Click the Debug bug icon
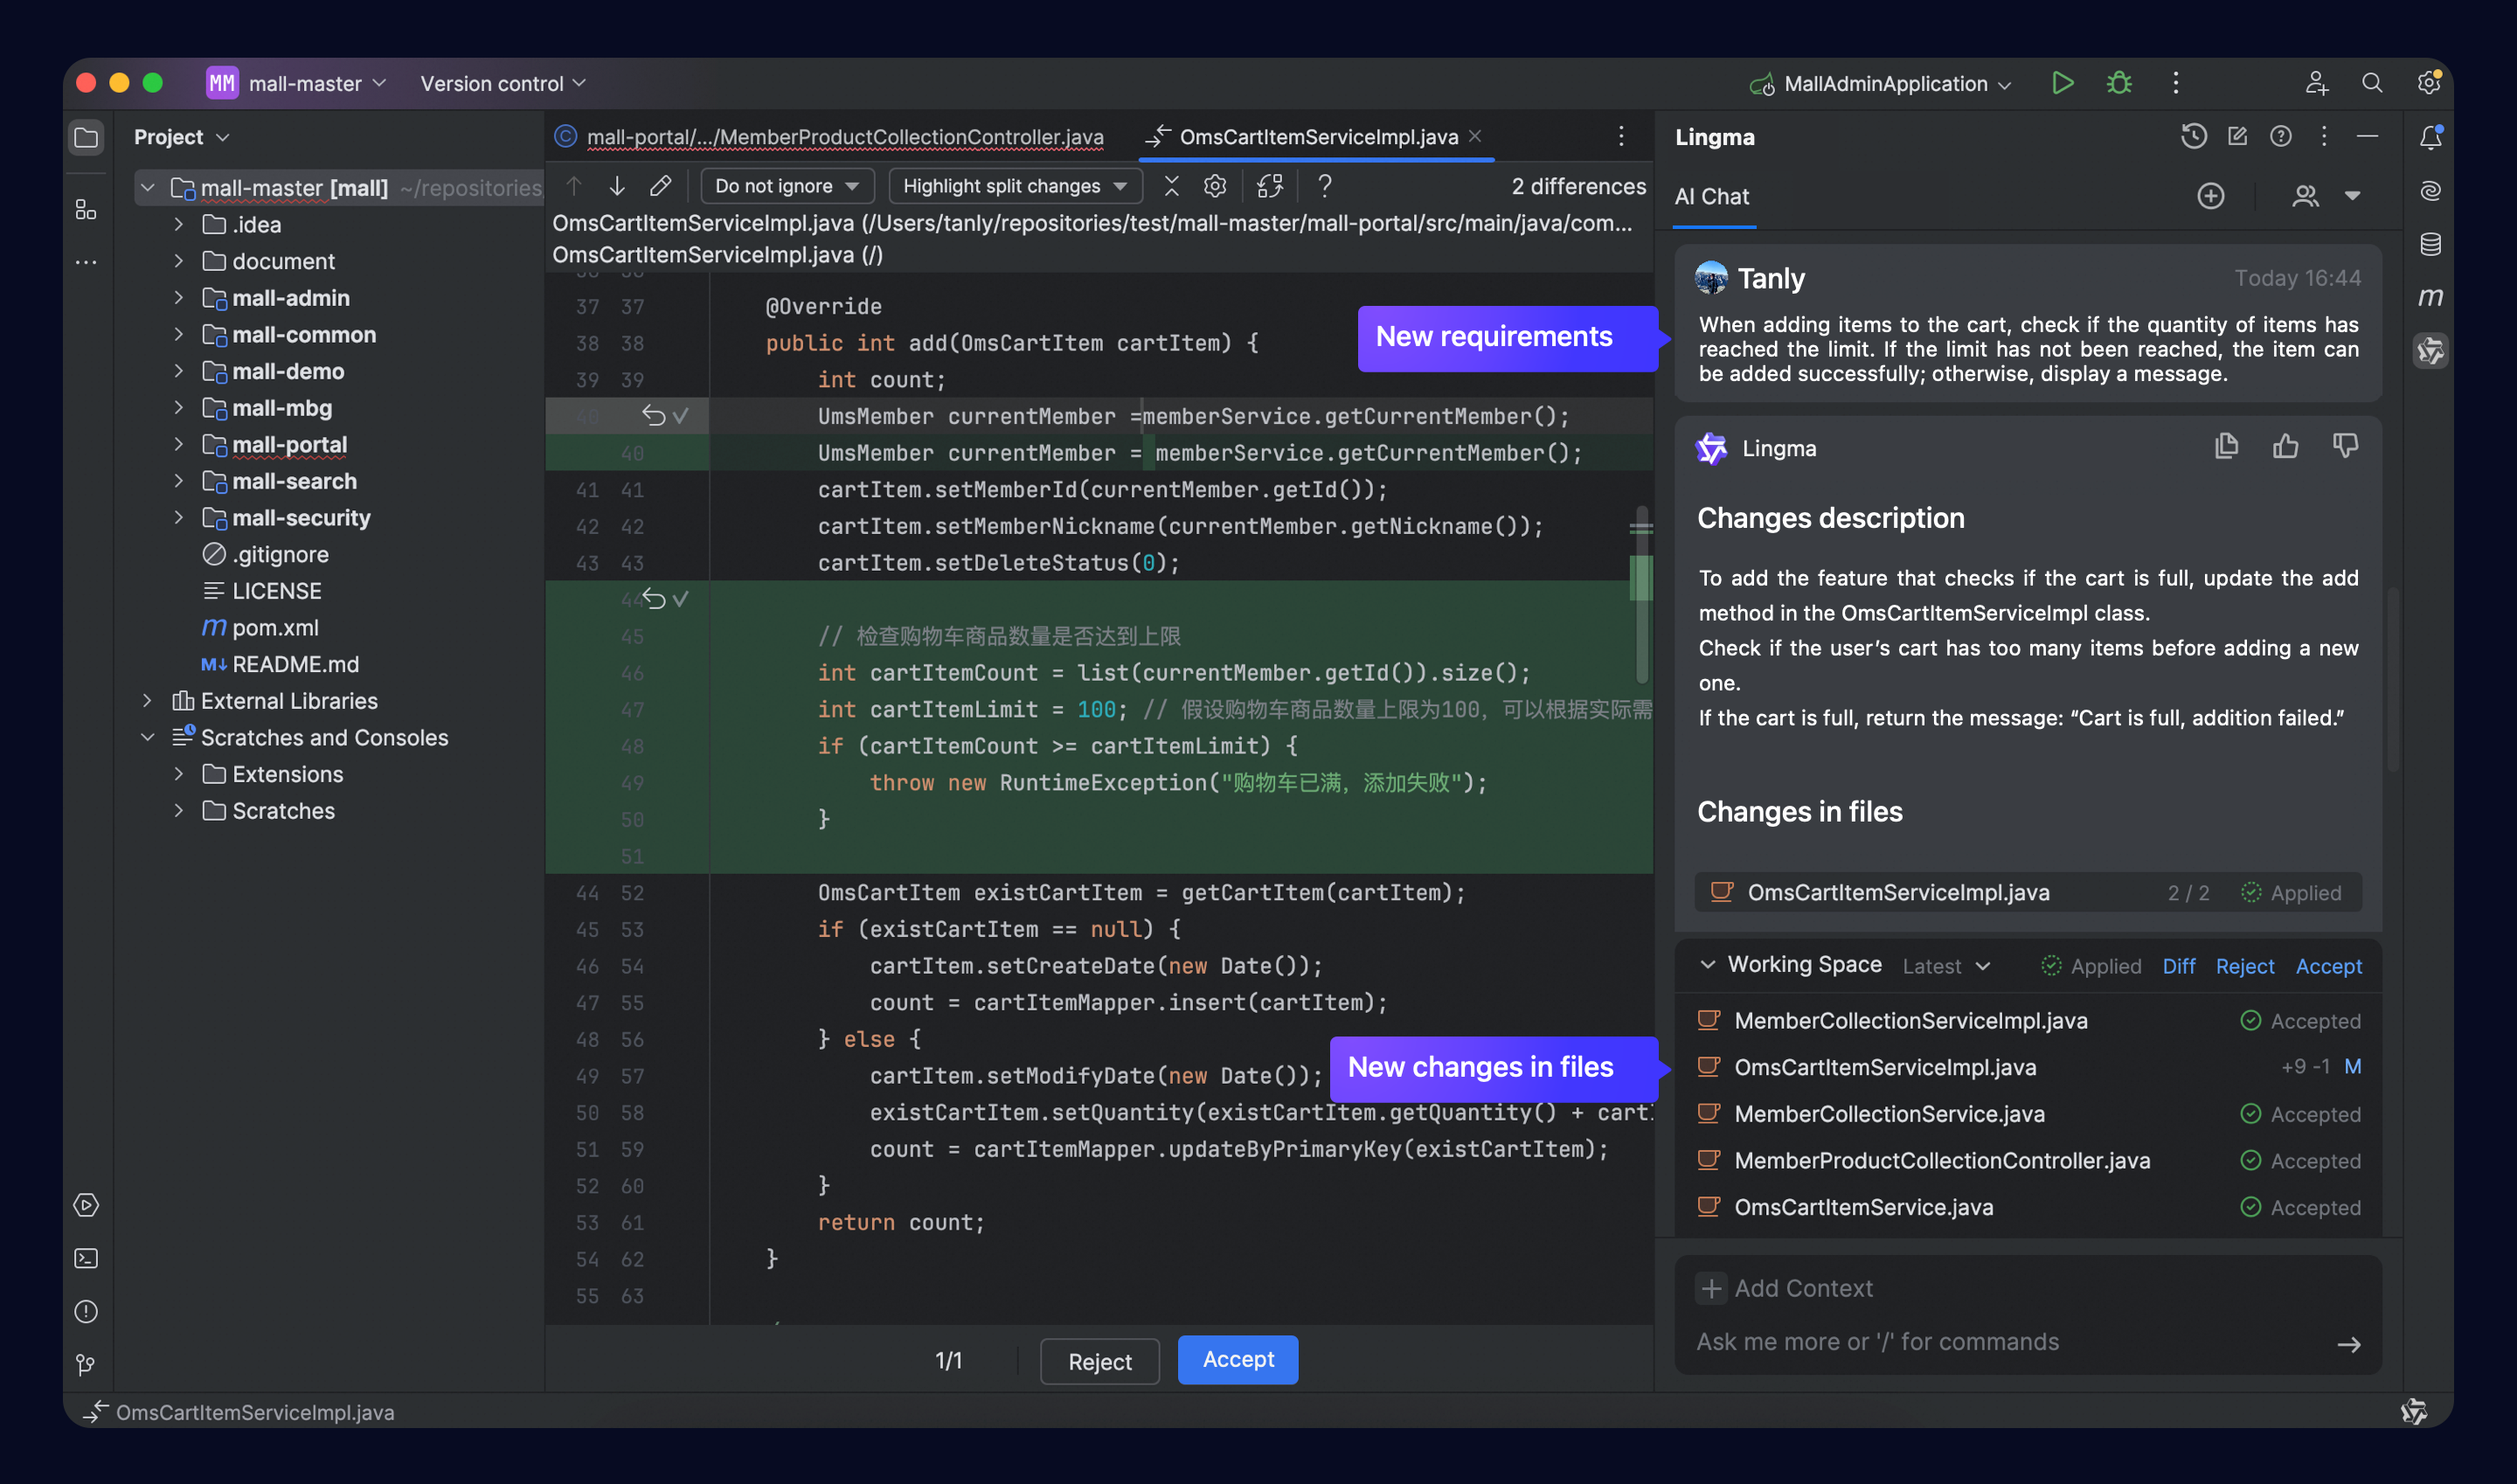The width and height of the screenshot is (2517, 1484). (2119, 83)
